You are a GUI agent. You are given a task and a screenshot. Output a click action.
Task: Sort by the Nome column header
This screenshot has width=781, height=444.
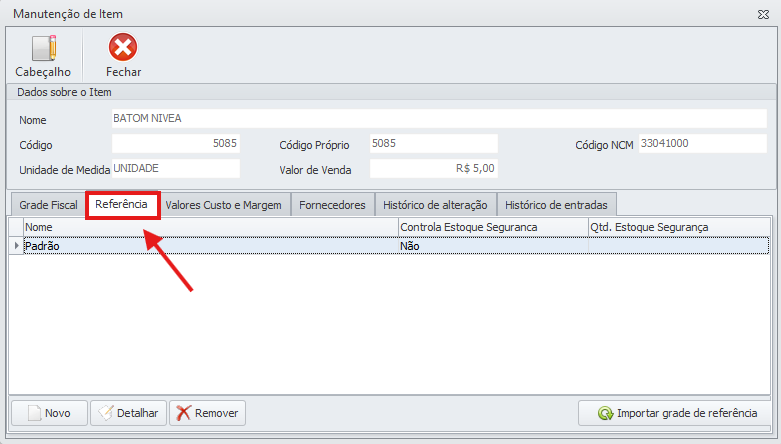210,227
